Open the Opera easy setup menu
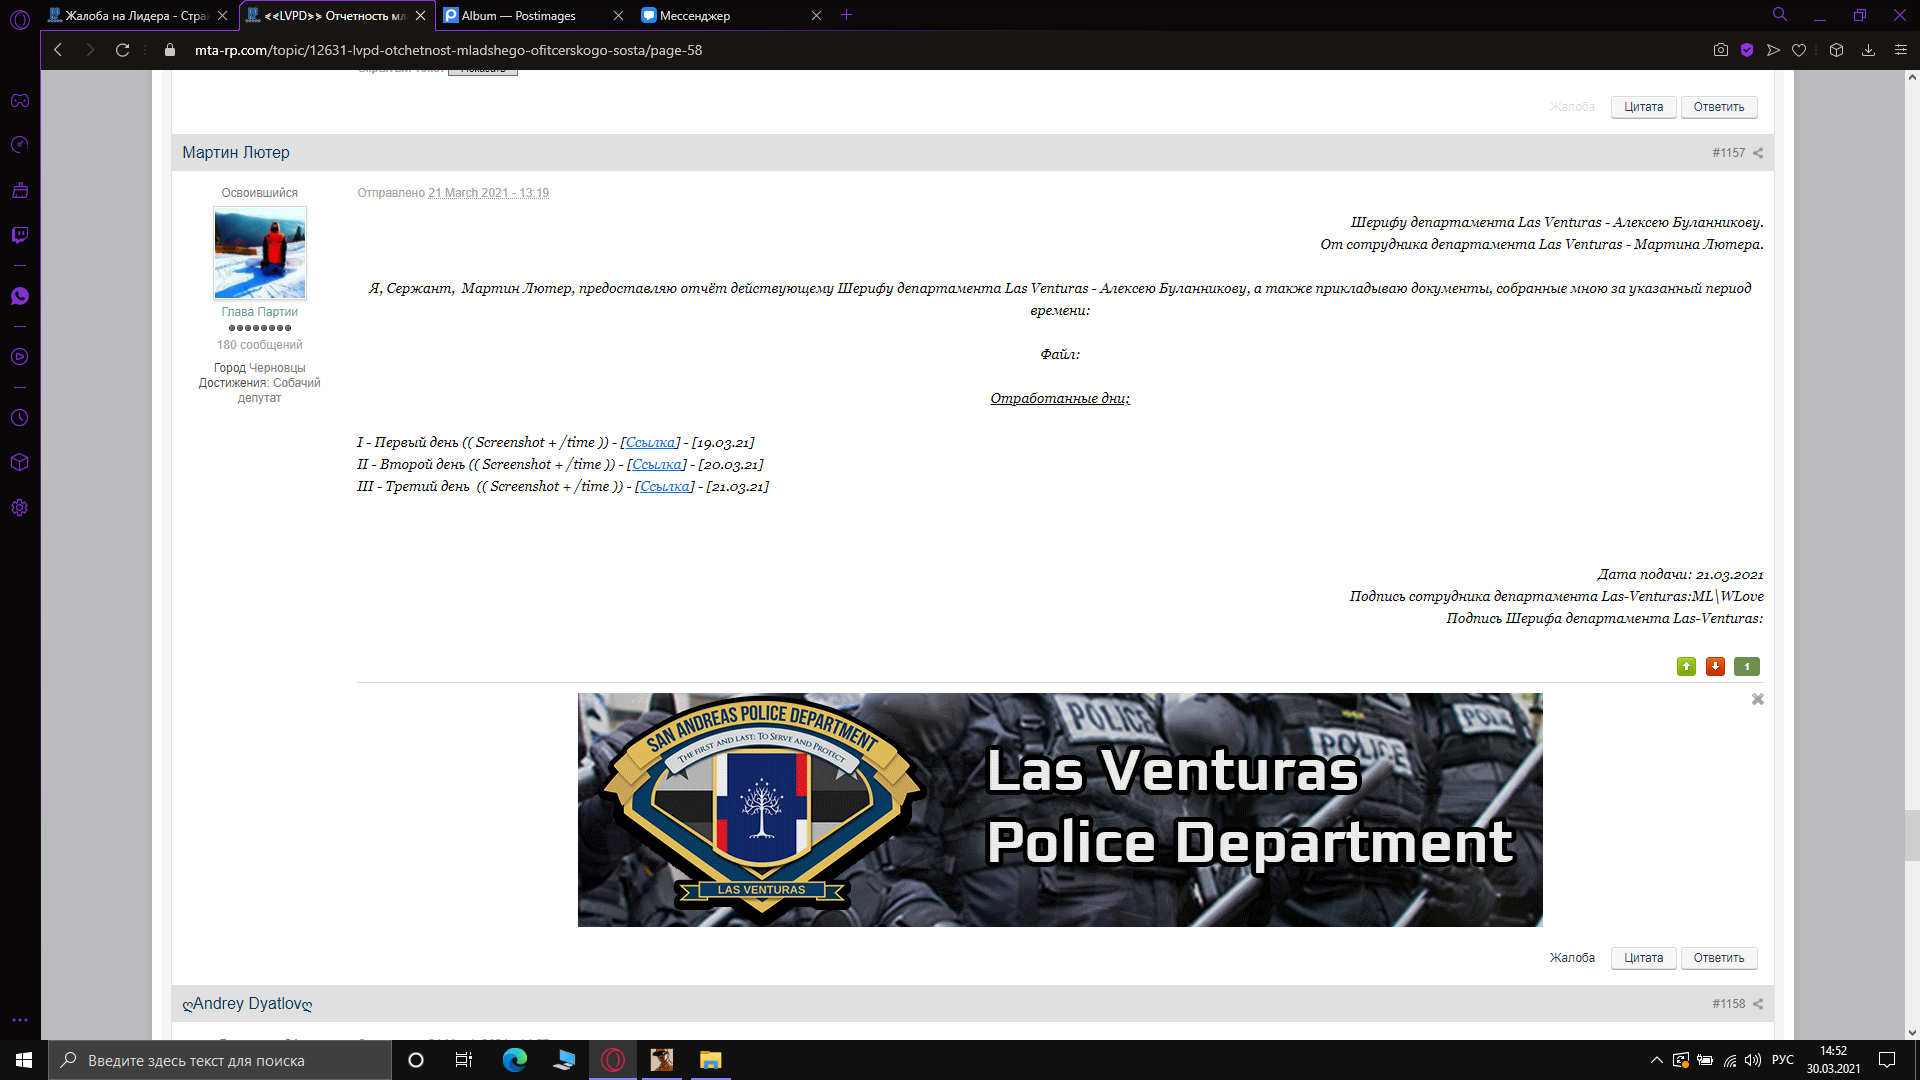Viewport: 1920px width, 1080px height. pyautogui.click(x=1901, y=50)
